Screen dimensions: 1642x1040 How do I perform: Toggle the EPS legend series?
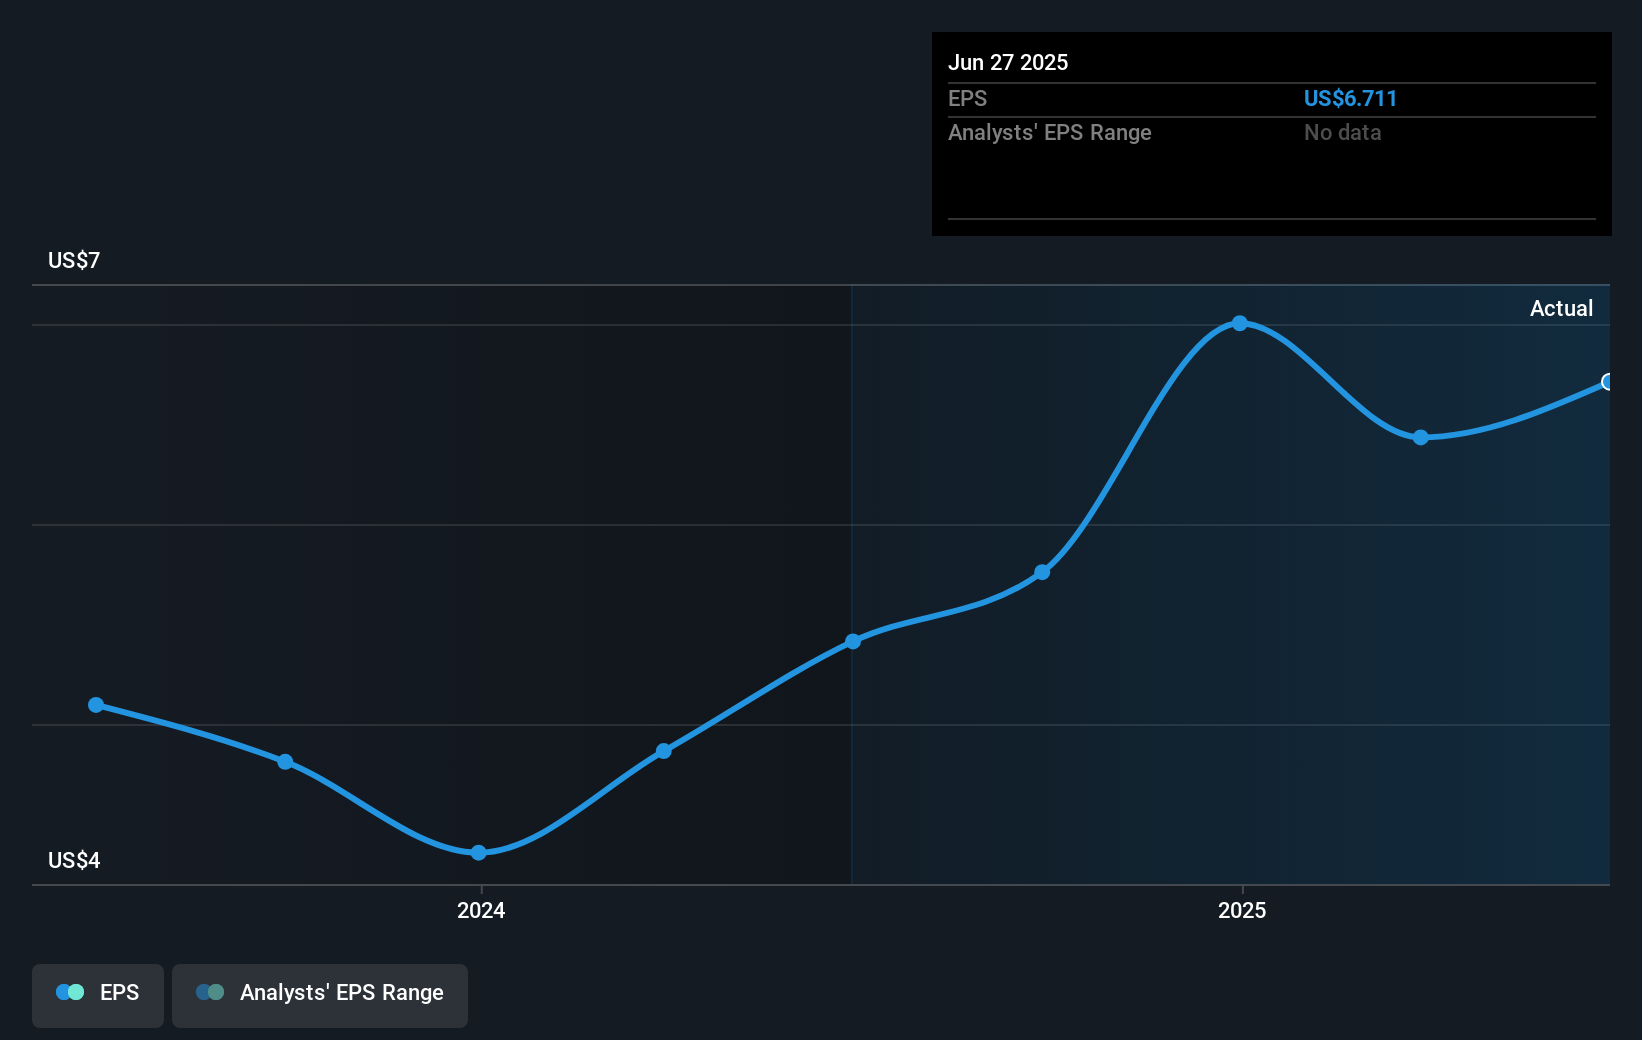click(x=98, y=995)
